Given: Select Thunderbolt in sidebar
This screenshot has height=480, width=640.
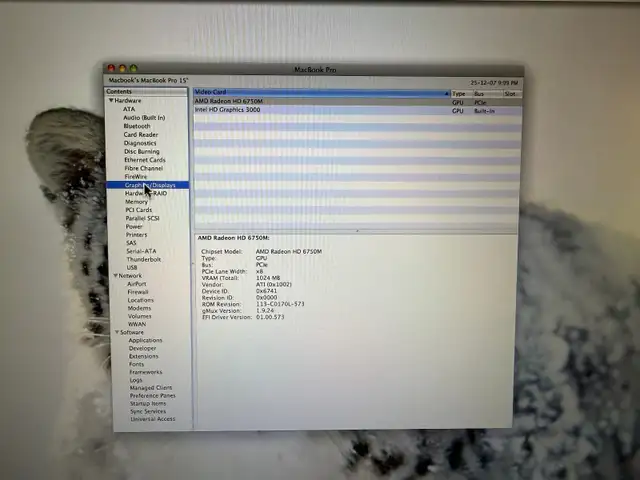Looking at the screenshot, I should coord(144,259).
